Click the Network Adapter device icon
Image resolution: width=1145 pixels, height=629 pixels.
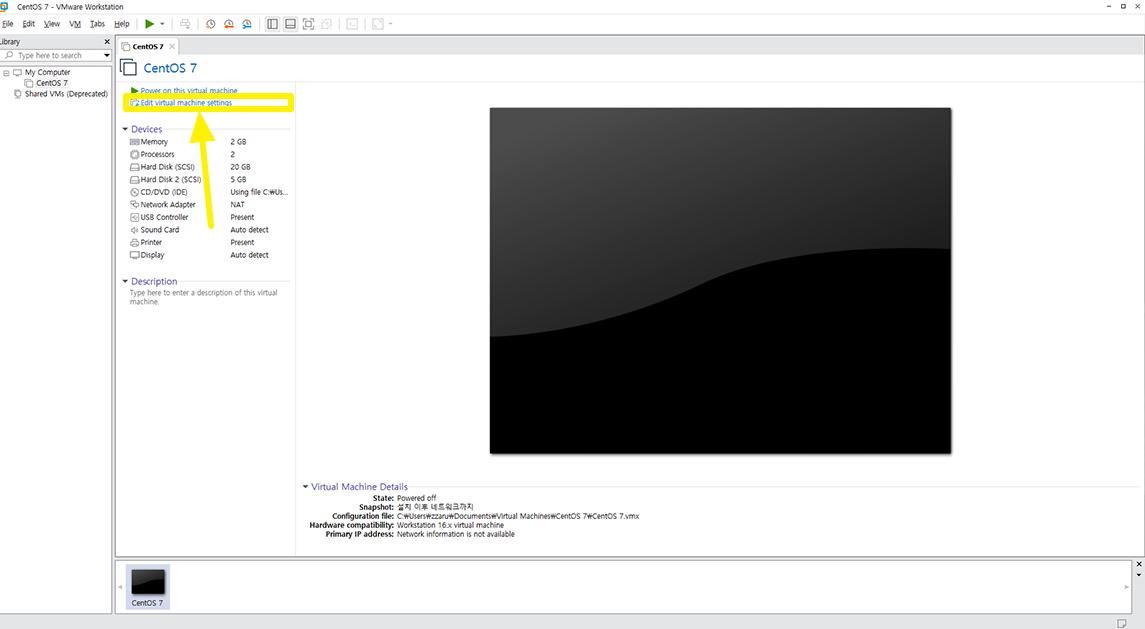134,205
